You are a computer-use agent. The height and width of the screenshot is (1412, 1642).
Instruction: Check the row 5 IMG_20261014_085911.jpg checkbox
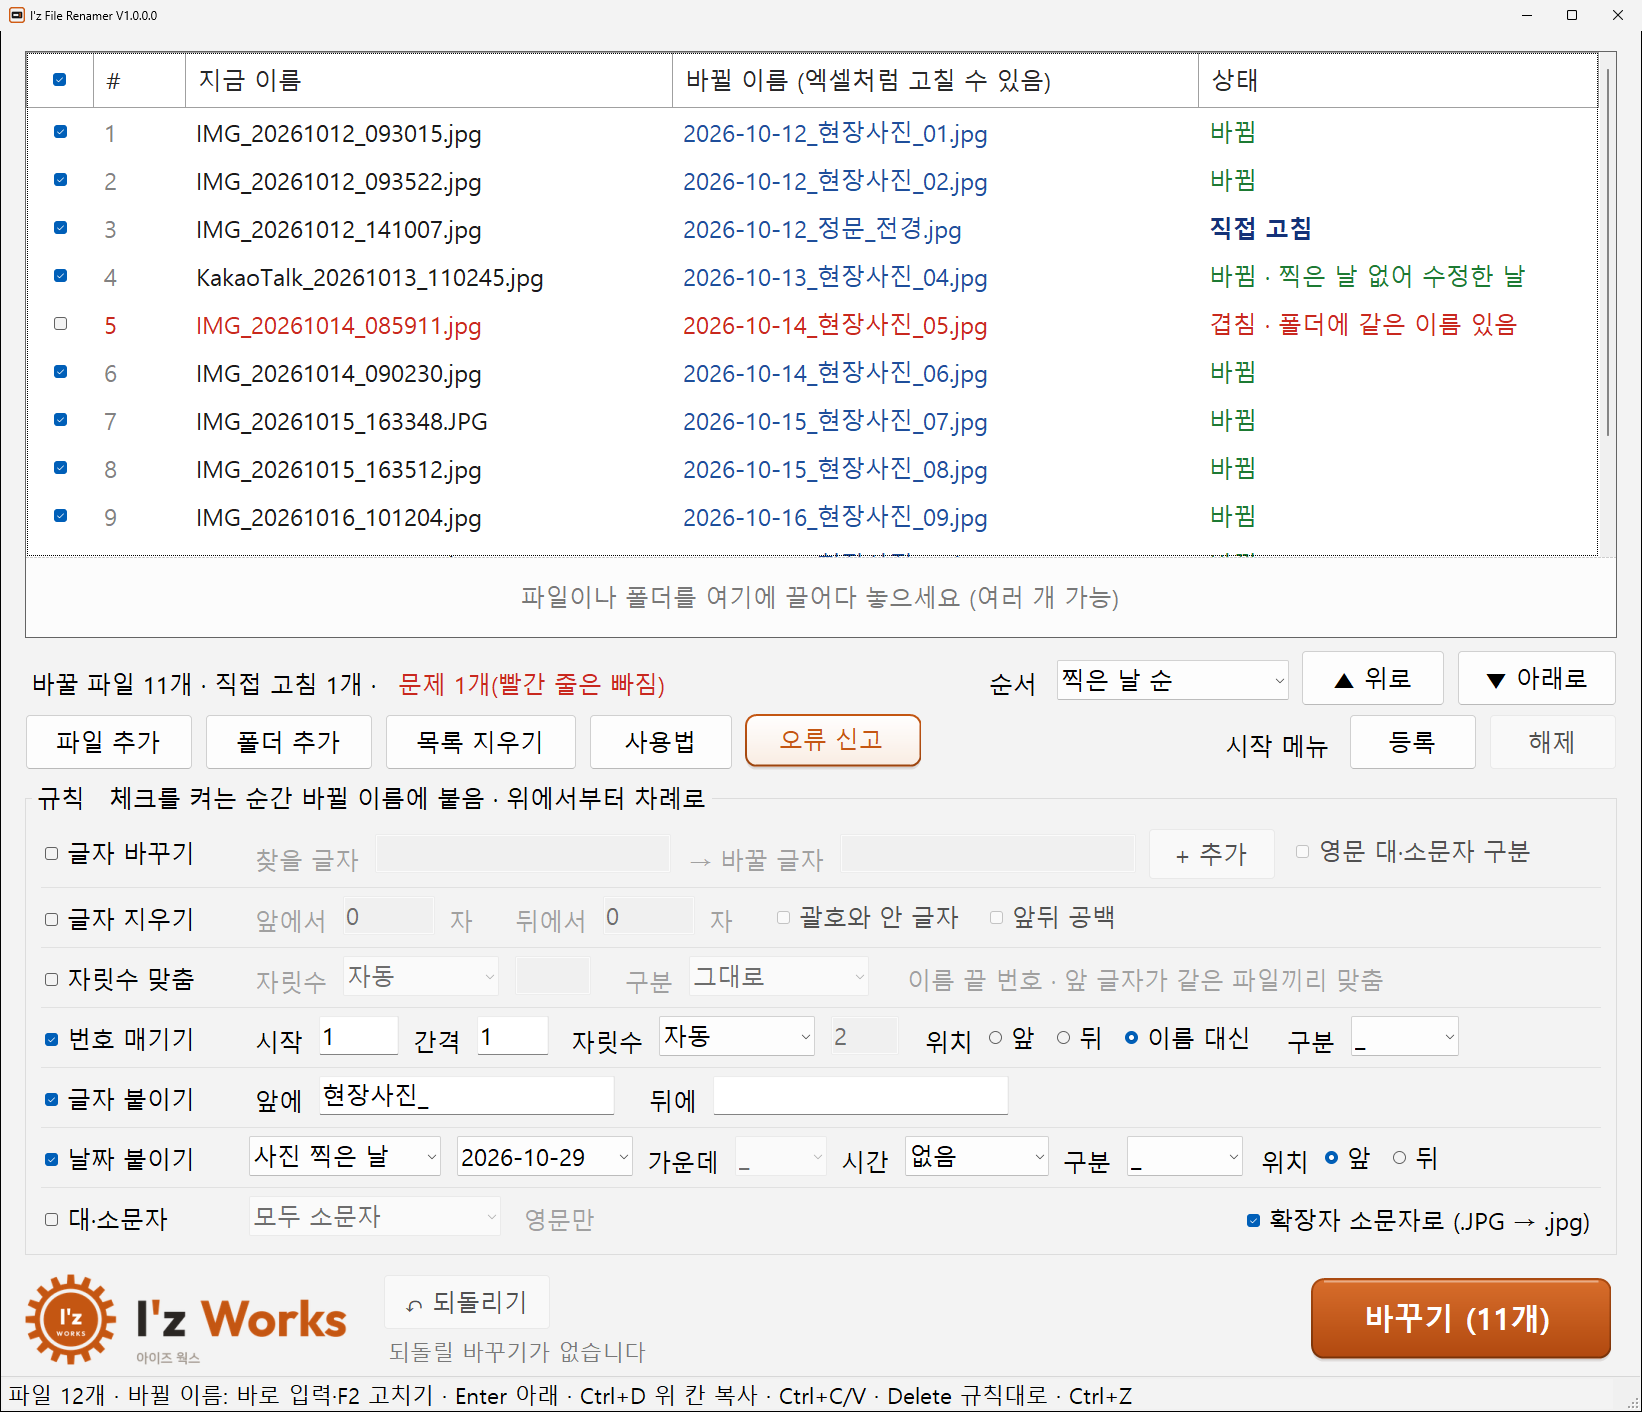click(x=60, y=324)
